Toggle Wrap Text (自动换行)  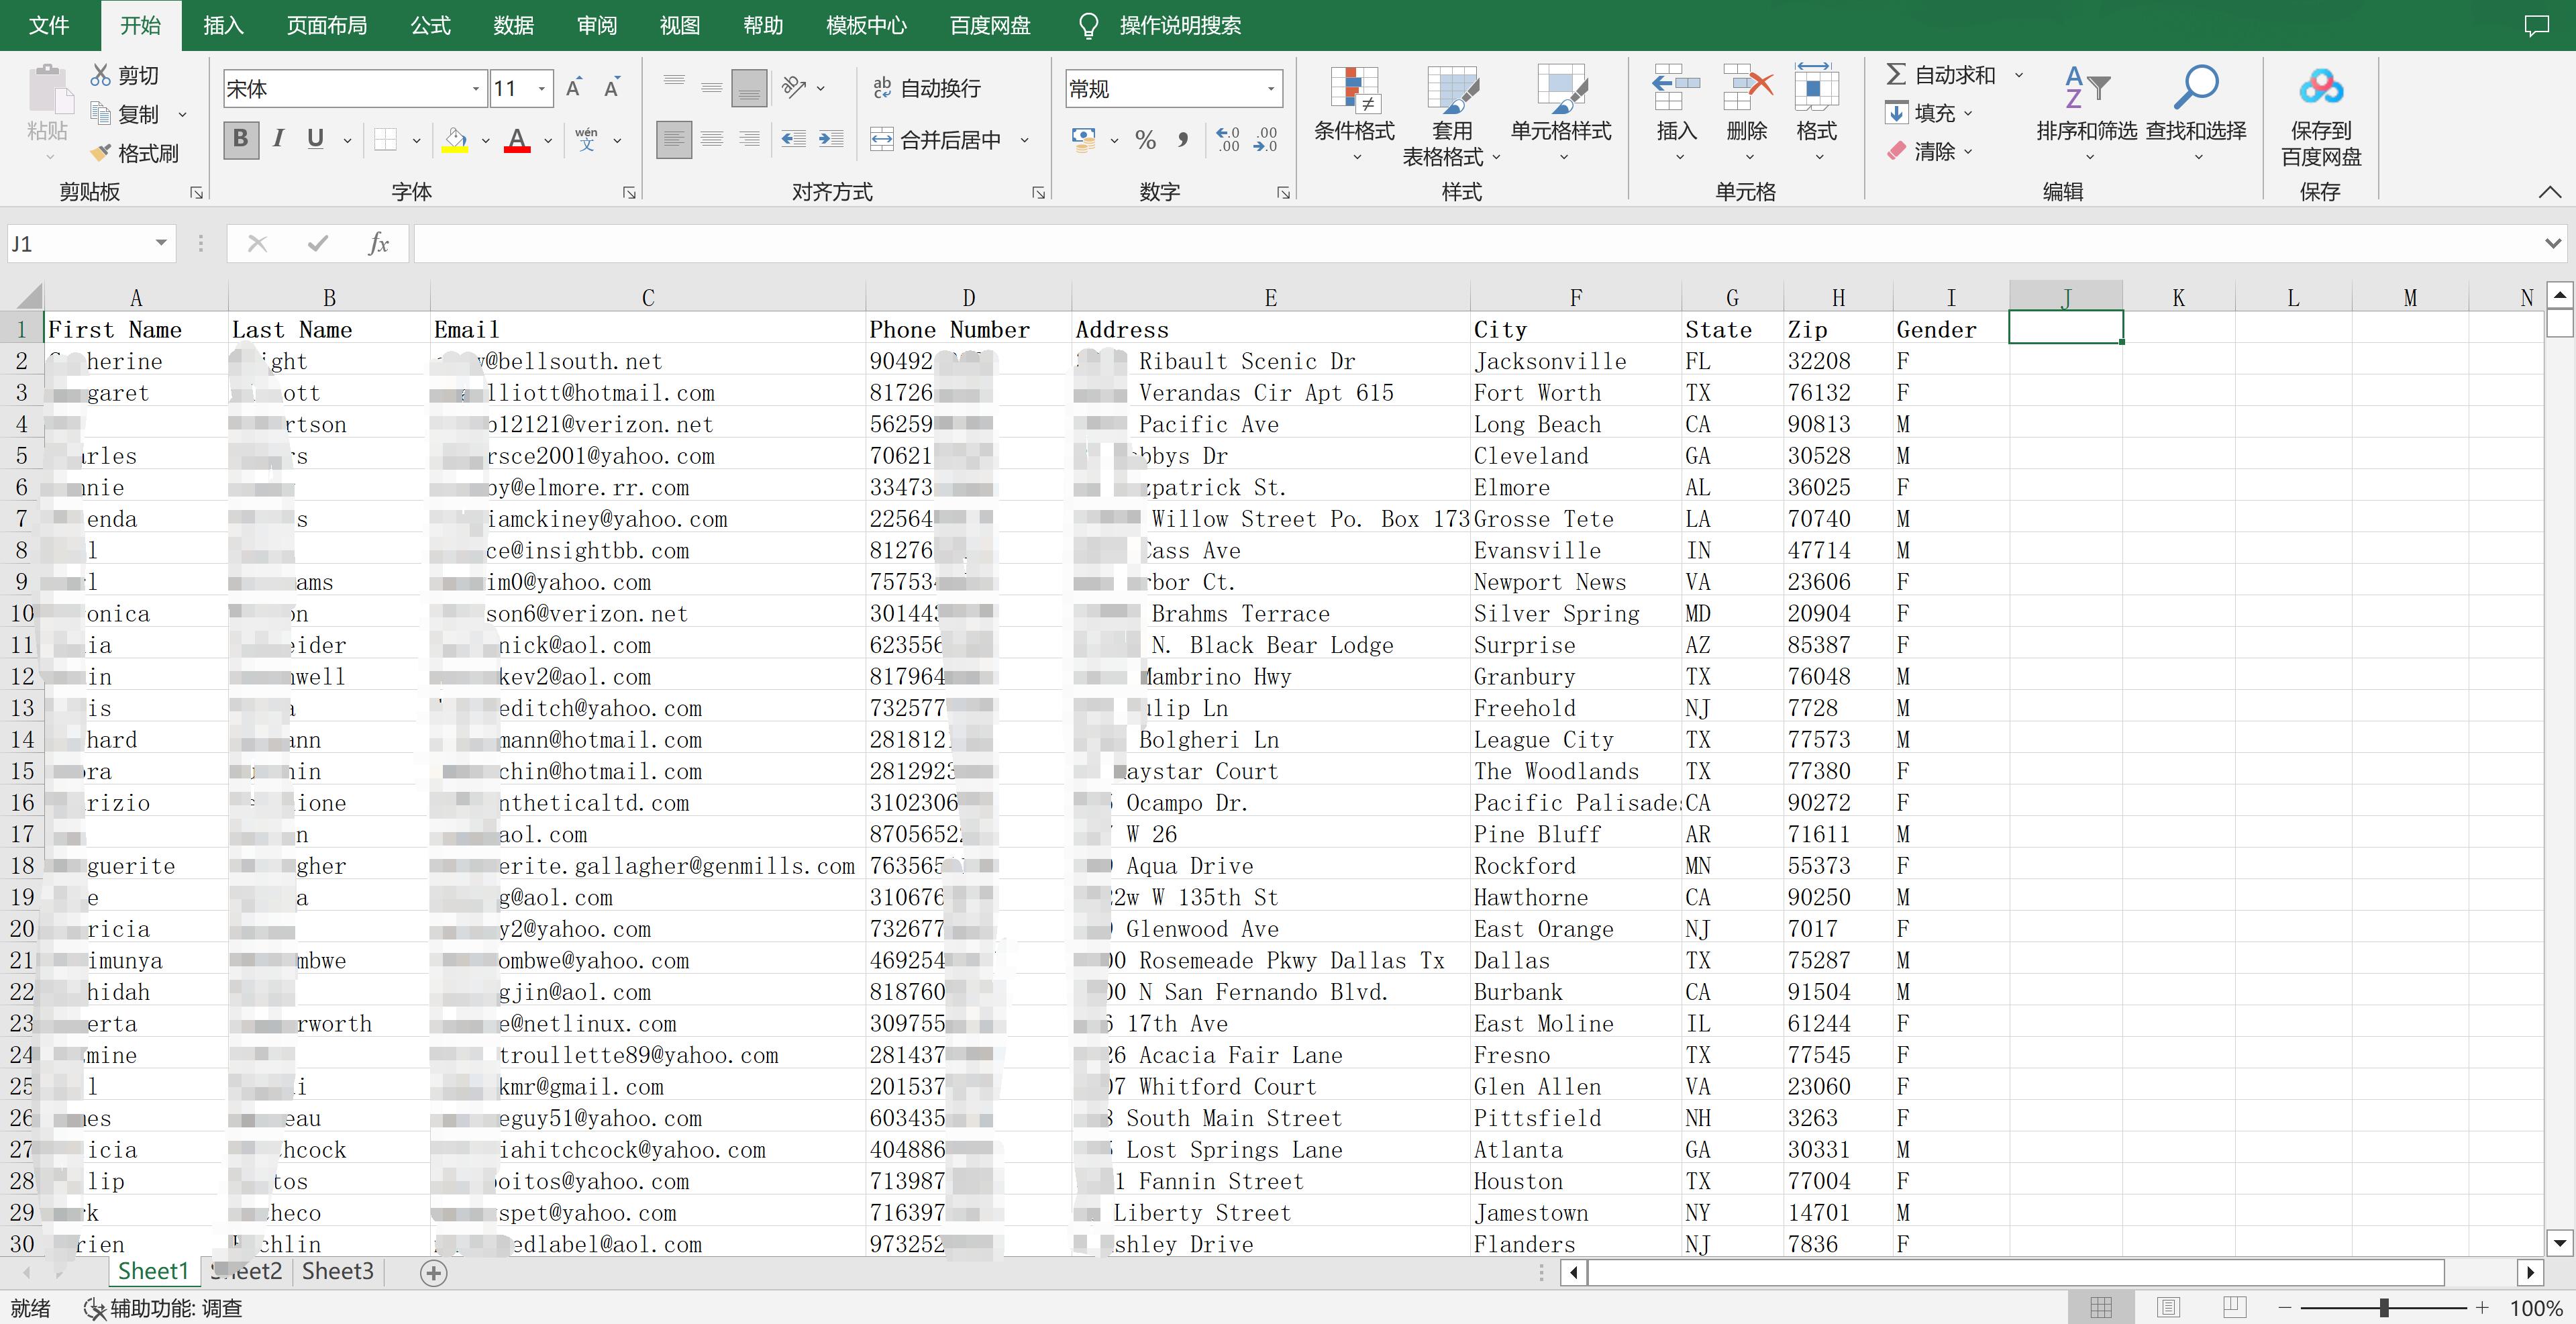click(x=926, y=88)
